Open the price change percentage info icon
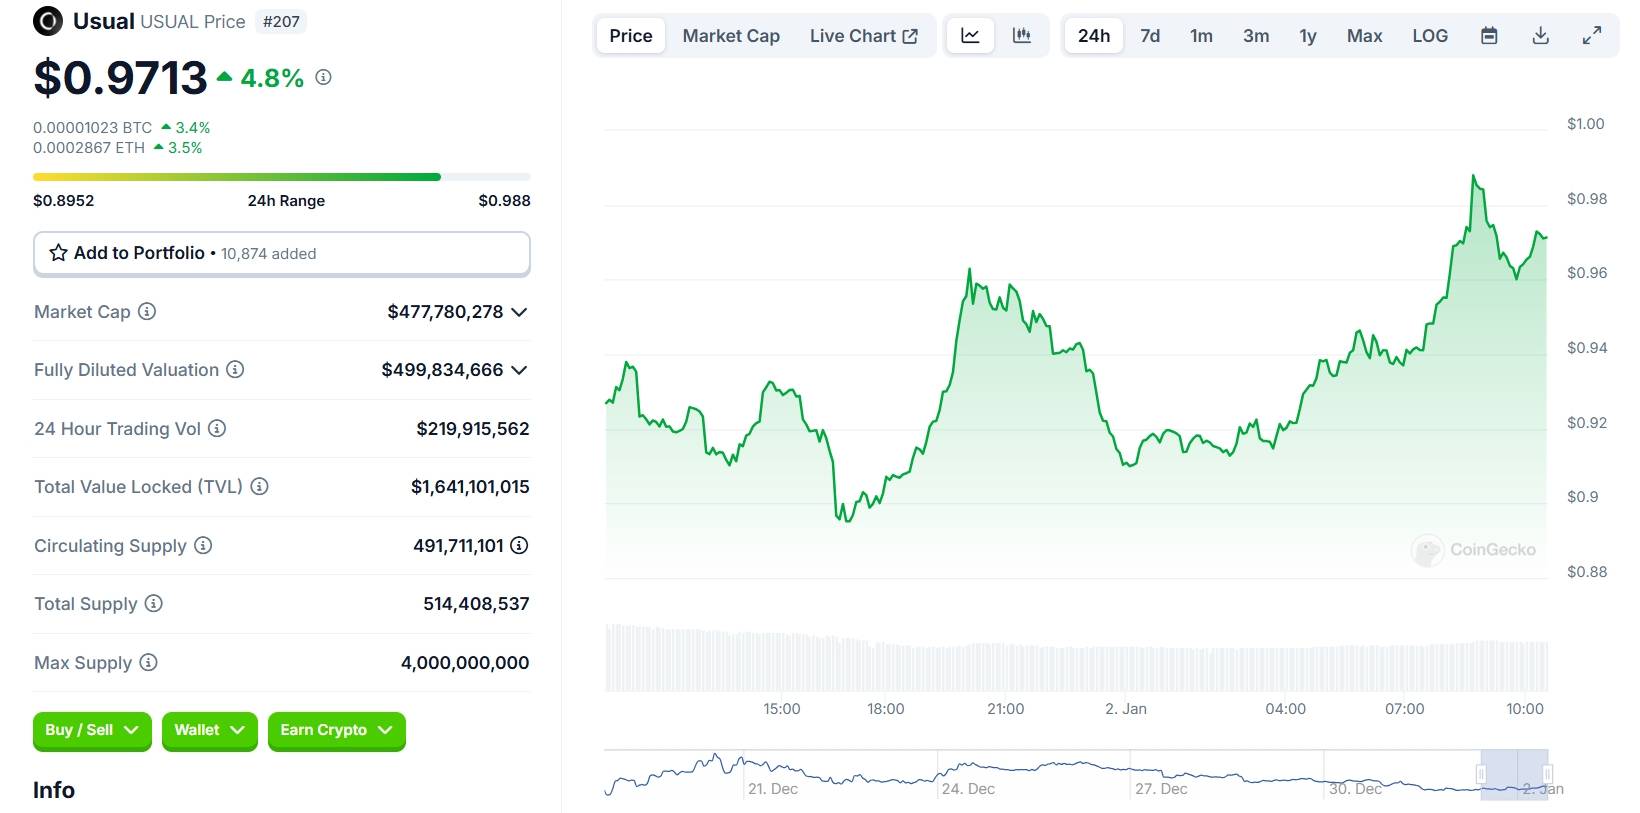This screenshot has height=813, width=1640. [x=323, y=77]
